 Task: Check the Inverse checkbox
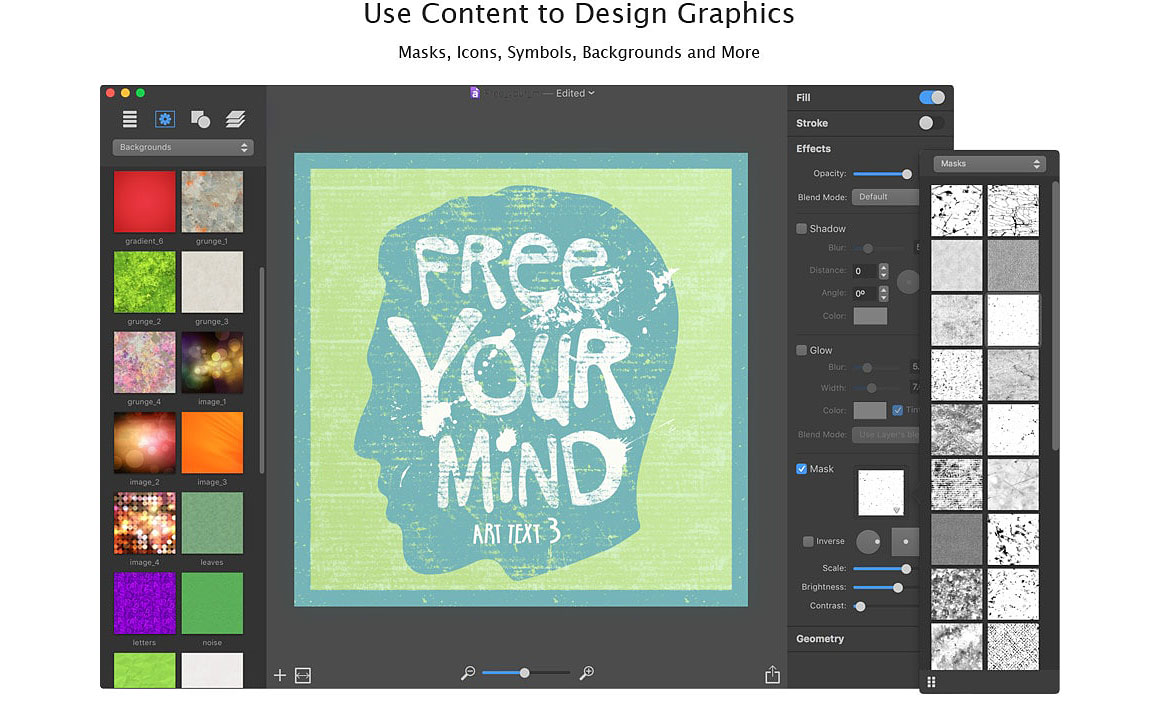(x=808, y=541)
